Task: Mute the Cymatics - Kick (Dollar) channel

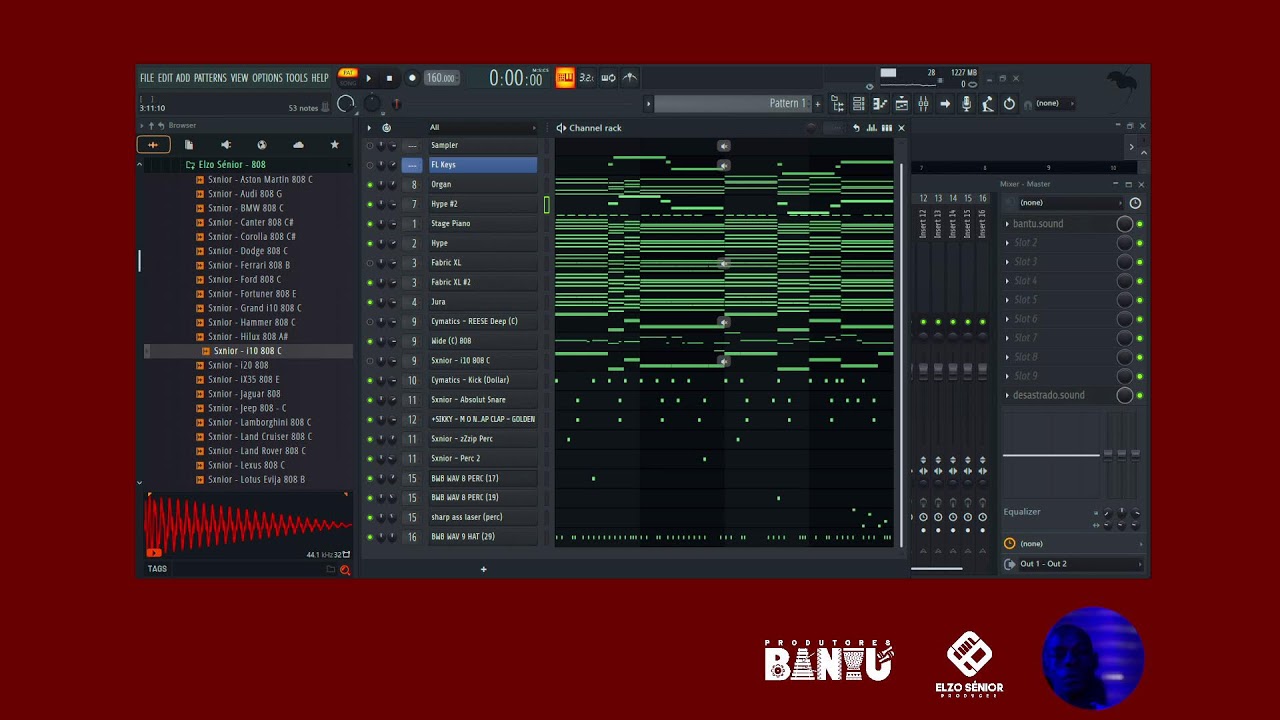Action: coord(370,380)
